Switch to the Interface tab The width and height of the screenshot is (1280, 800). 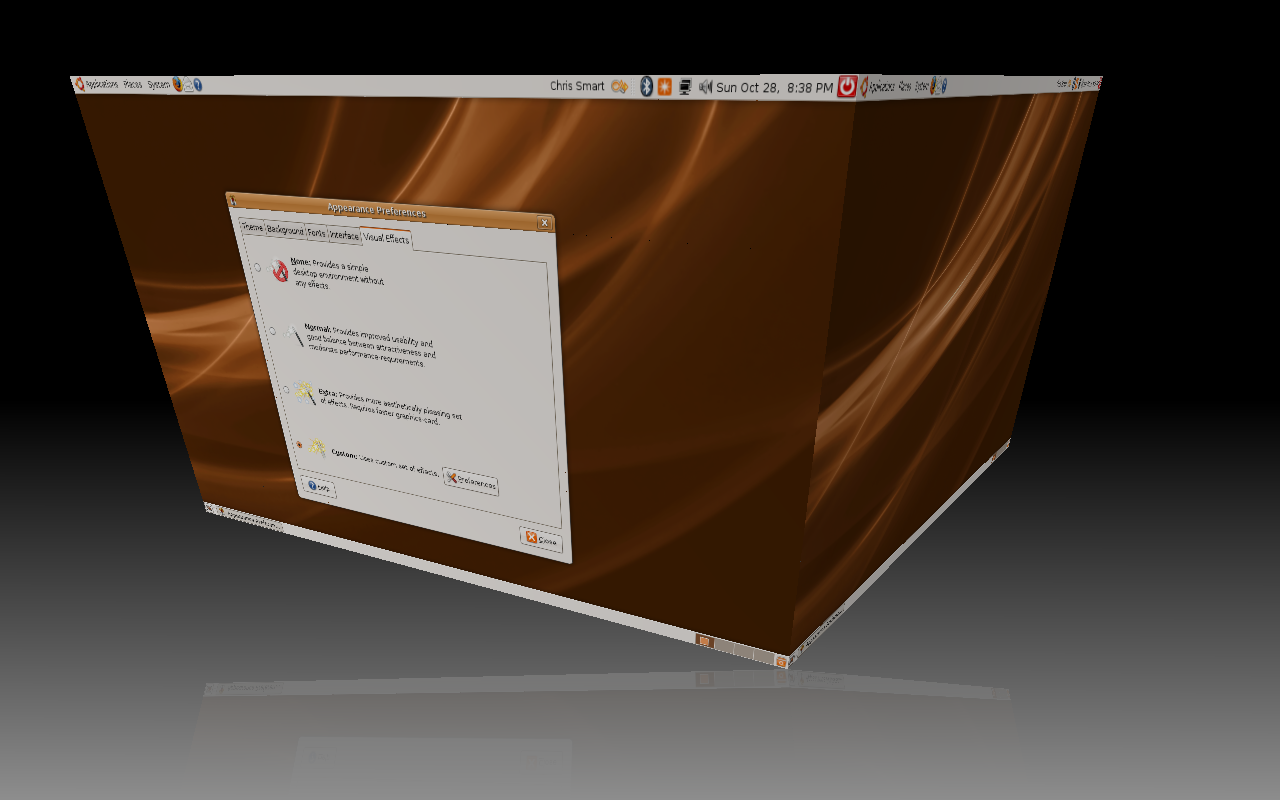tap(344, 235)
